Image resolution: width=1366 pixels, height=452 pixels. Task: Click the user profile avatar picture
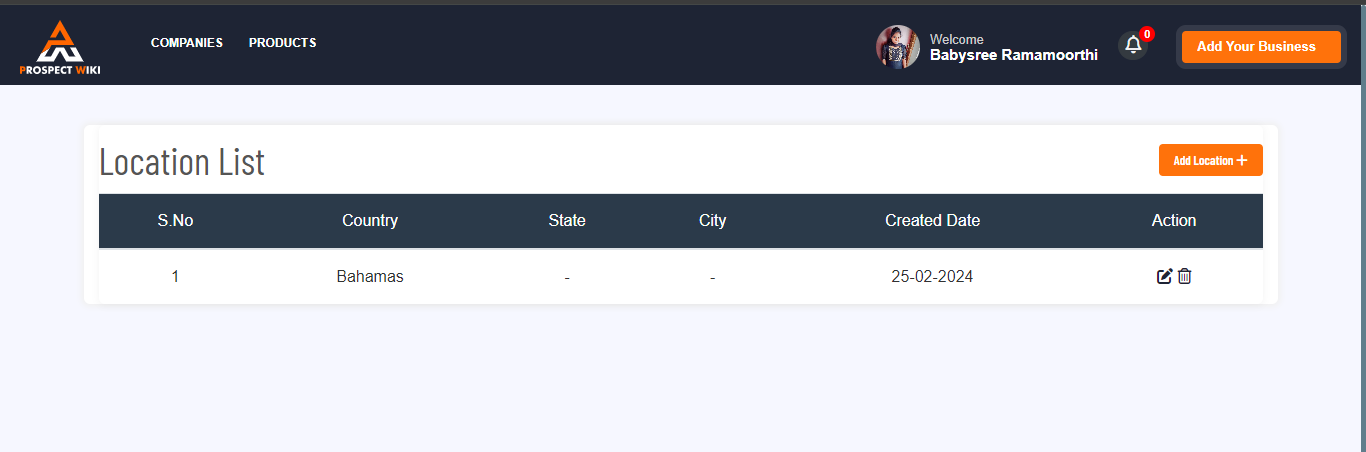coord(898,47)
